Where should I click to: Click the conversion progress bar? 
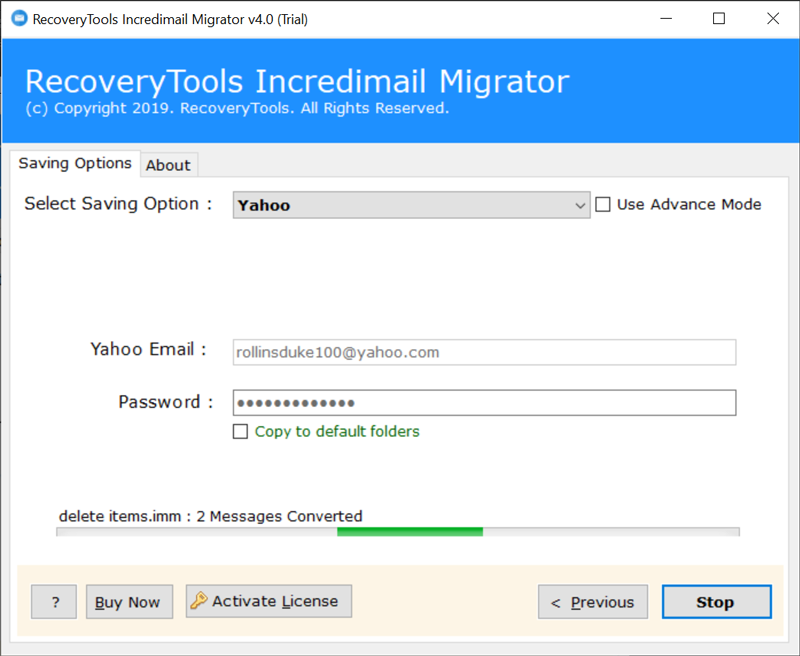(x=398, y=532)
